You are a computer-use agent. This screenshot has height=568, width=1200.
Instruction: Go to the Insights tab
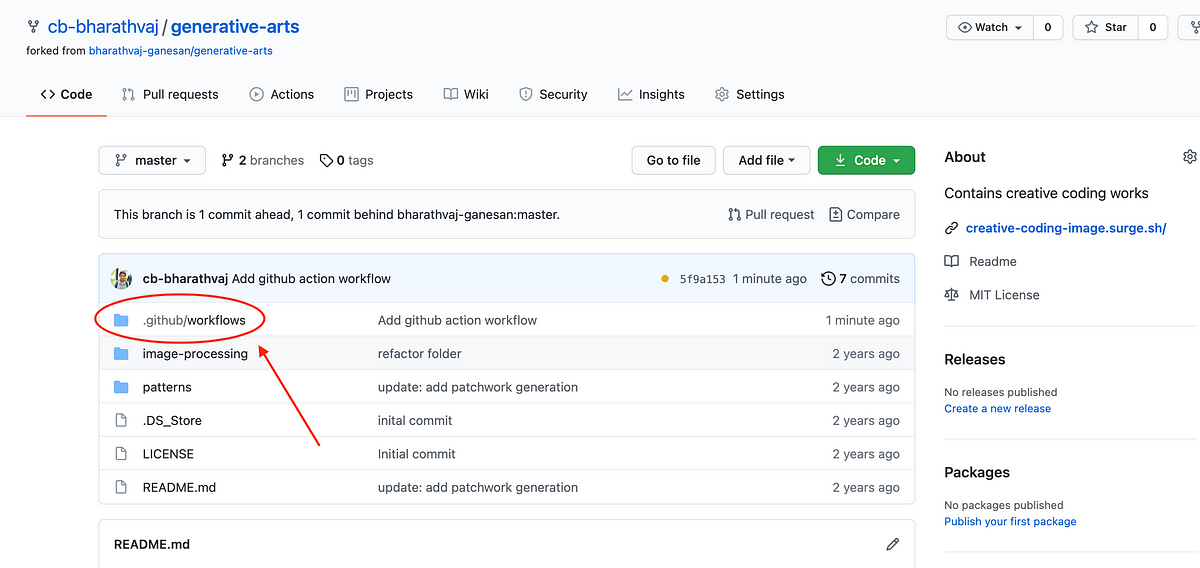[651, 94]
